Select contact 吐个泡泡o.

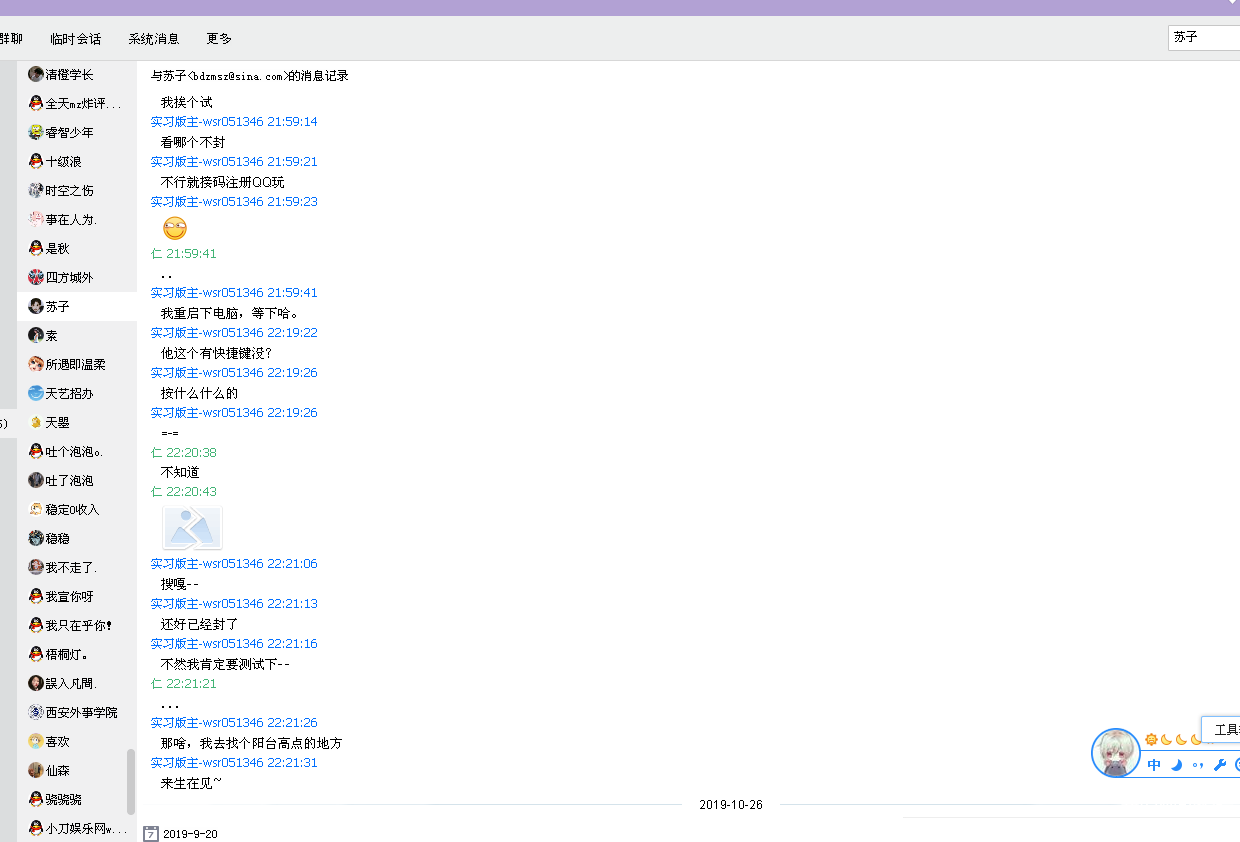point(77,451)
